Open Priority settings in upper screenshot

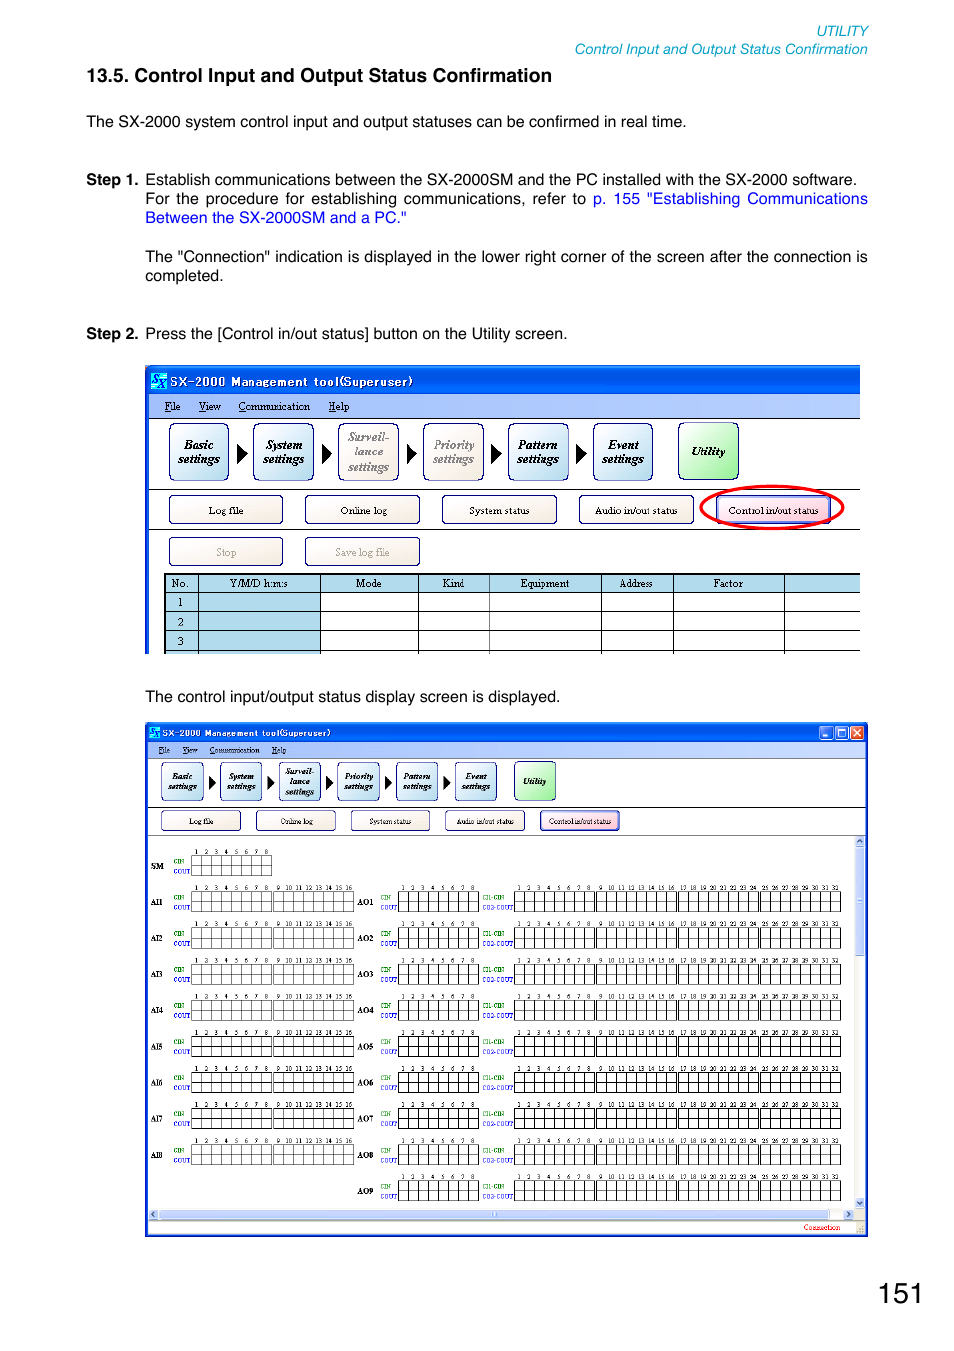454,452
